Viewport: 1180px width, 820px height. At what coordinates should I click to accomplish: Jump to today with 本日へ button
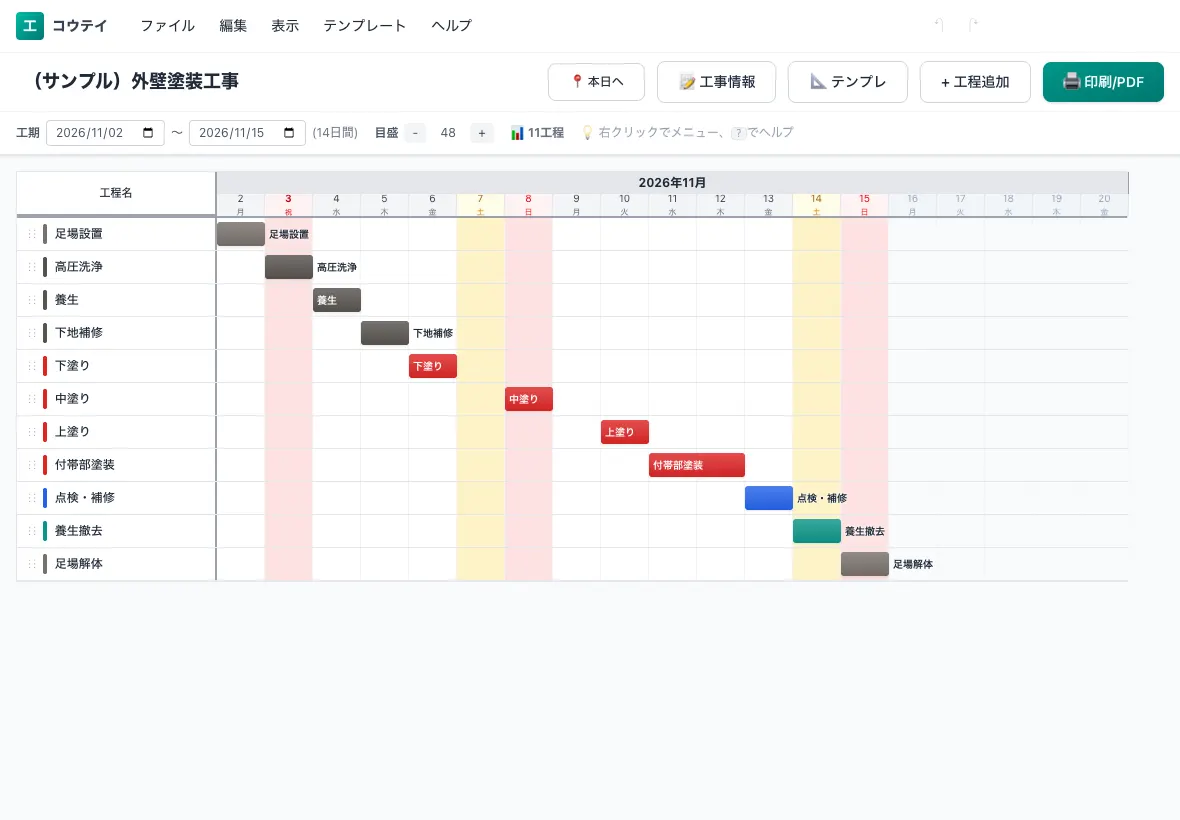[x=596, y=82]
